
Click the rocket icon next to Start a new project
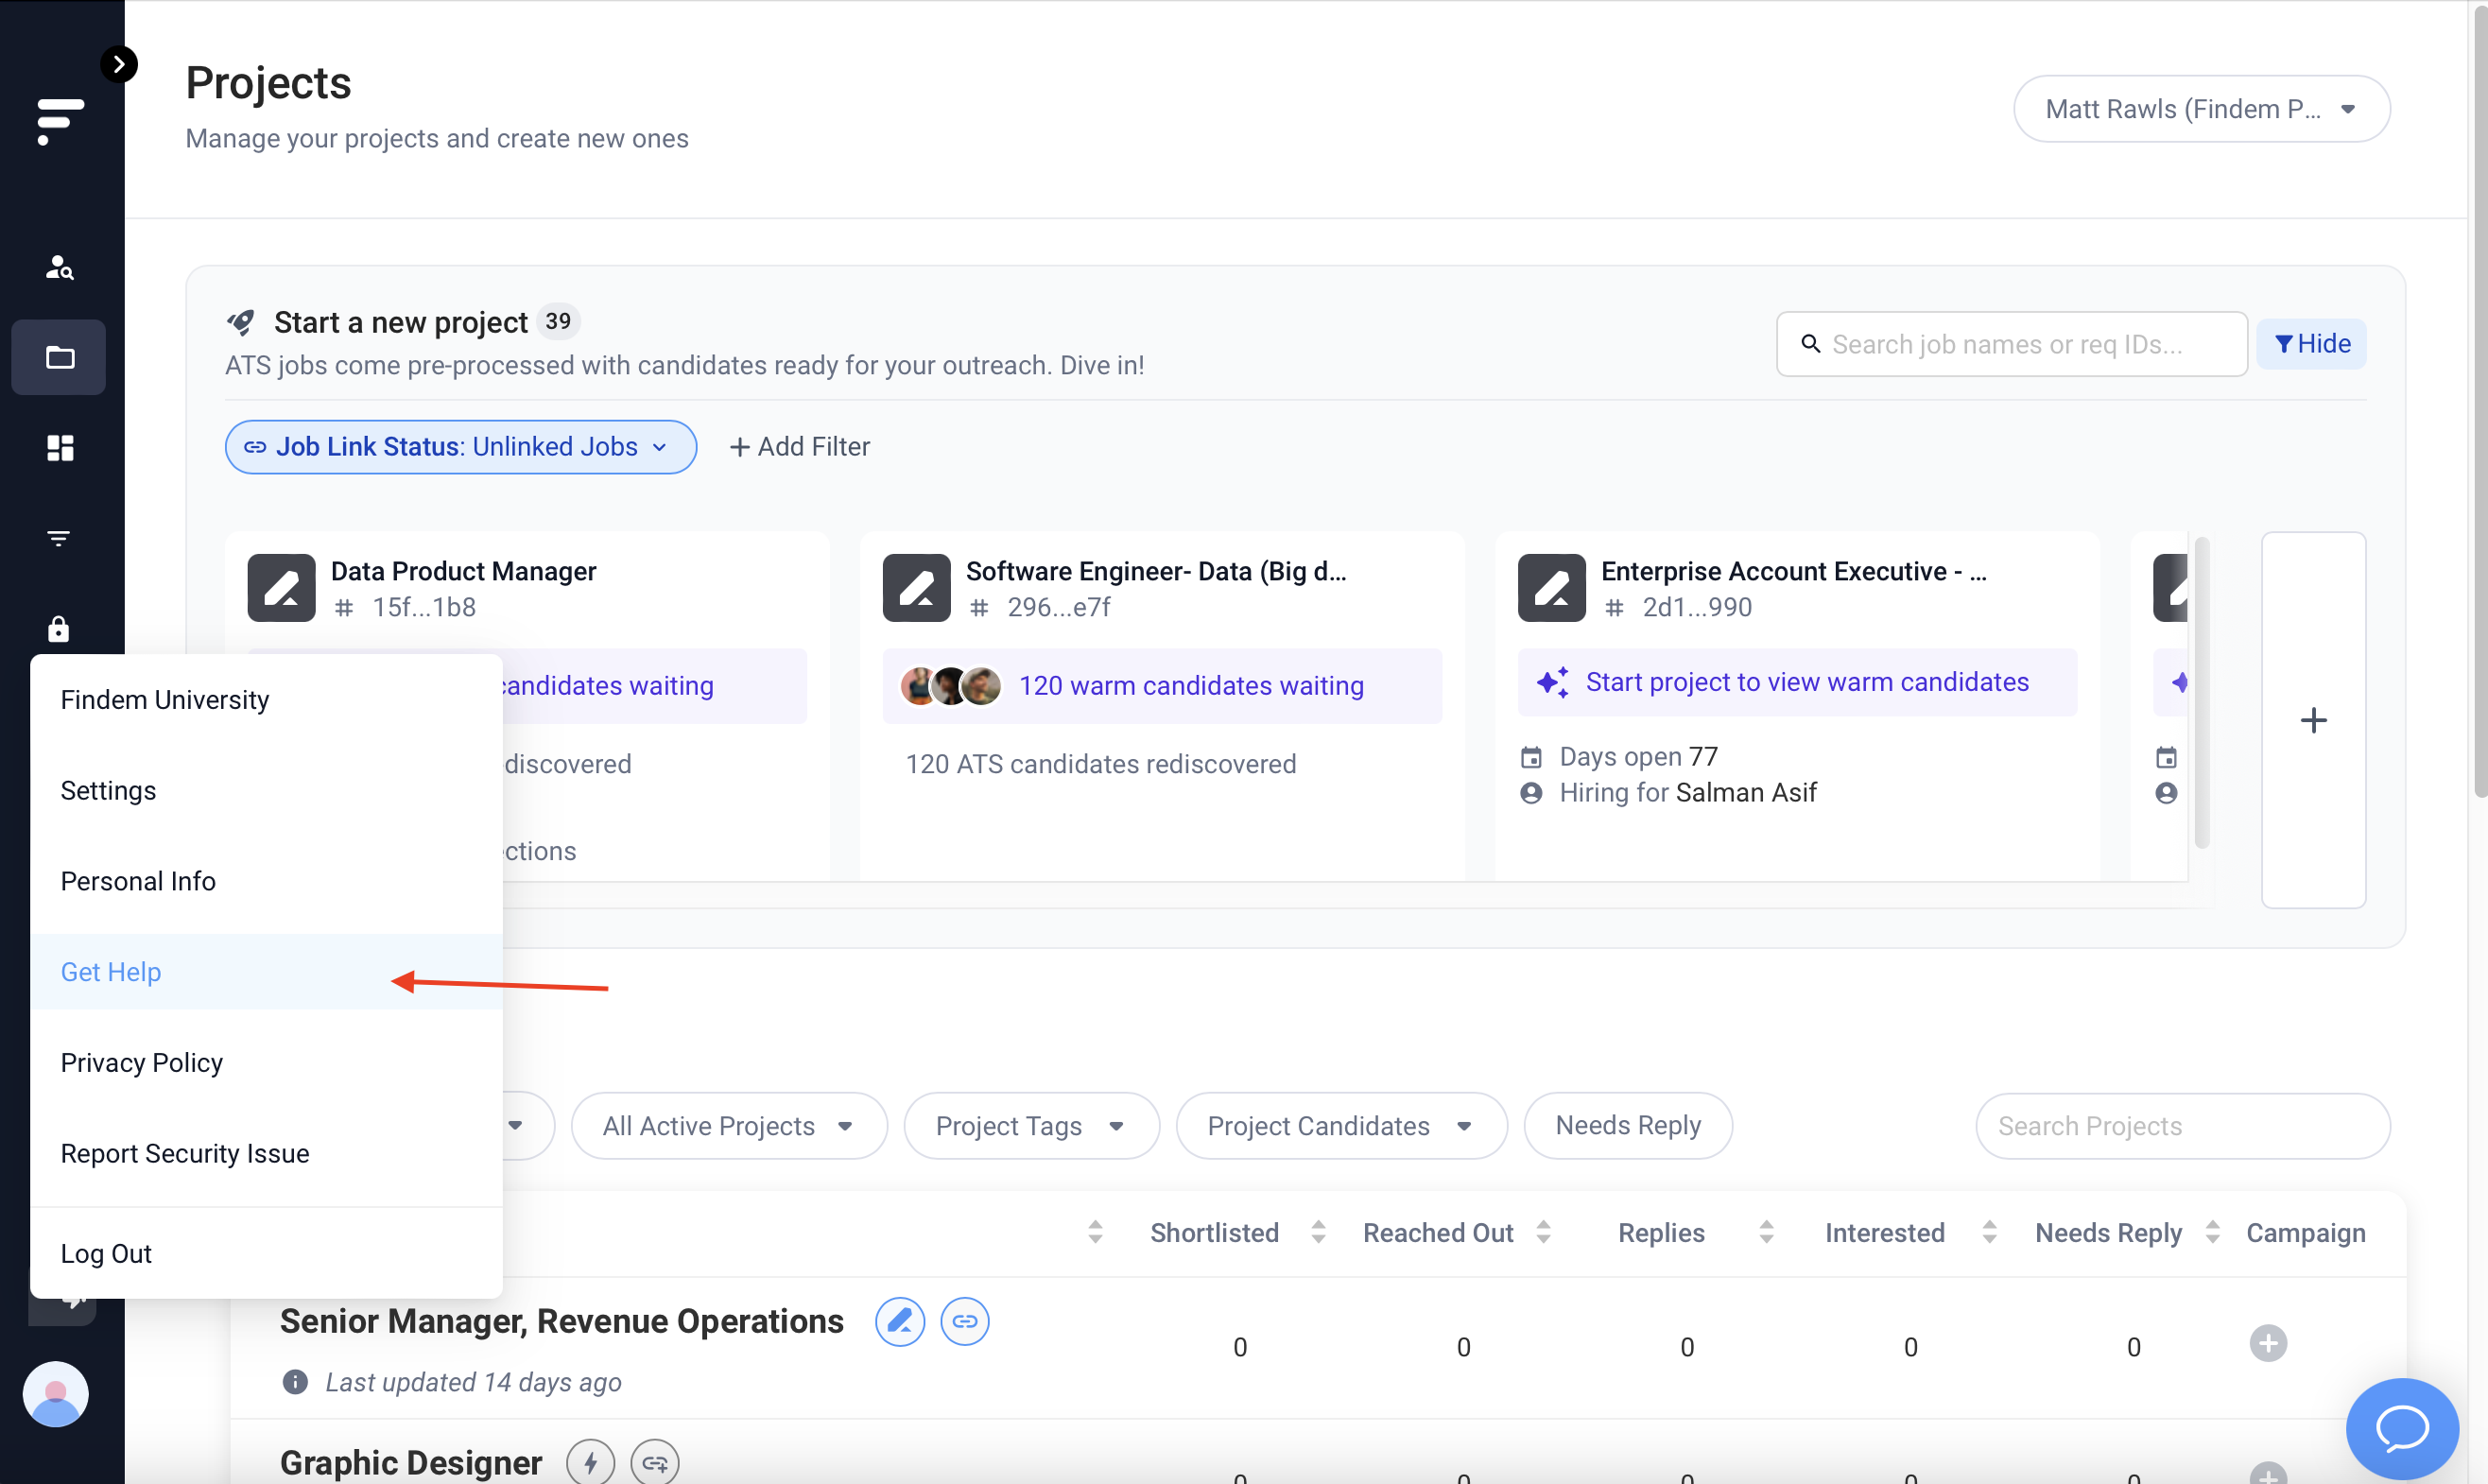[x=241, y=322]
